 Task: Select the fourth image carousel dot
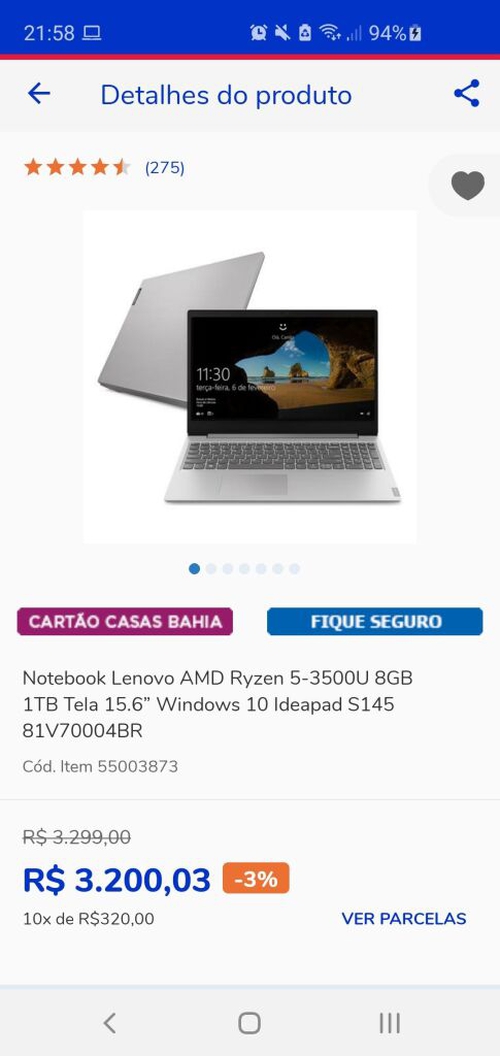click(245, 569)
